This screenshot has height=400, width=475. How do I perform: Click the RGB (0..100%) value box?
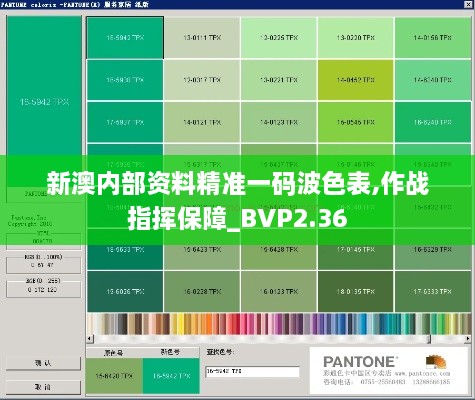pos(44,265)
